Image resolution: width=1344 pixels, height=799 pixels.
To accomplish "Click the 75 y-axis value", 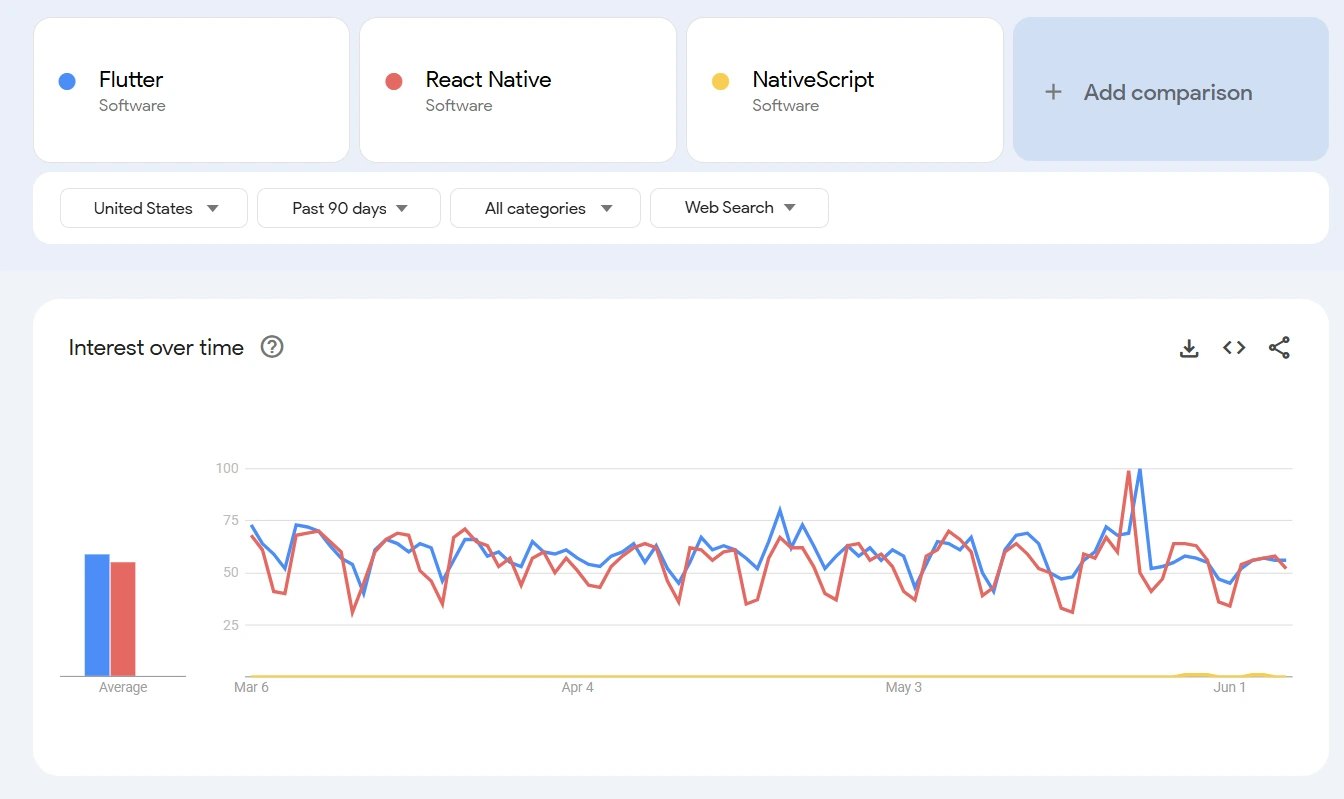I will 231,520.
